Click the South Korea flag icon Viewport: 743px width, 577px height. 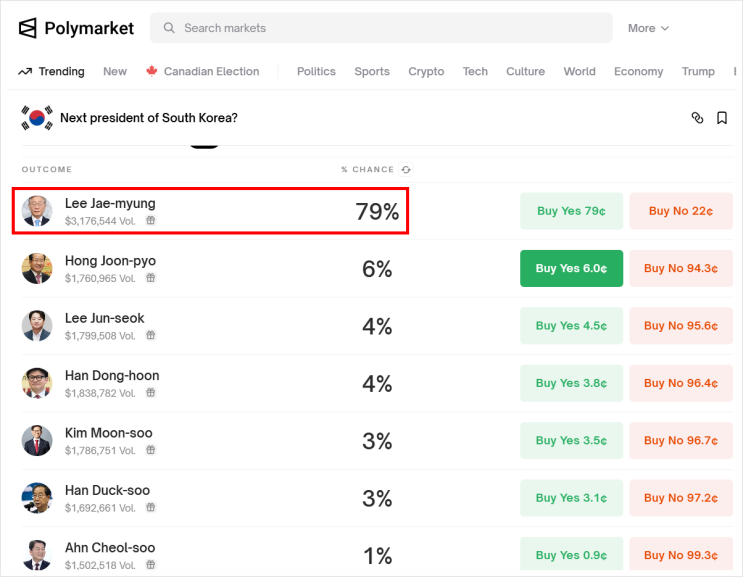[37, 117]
